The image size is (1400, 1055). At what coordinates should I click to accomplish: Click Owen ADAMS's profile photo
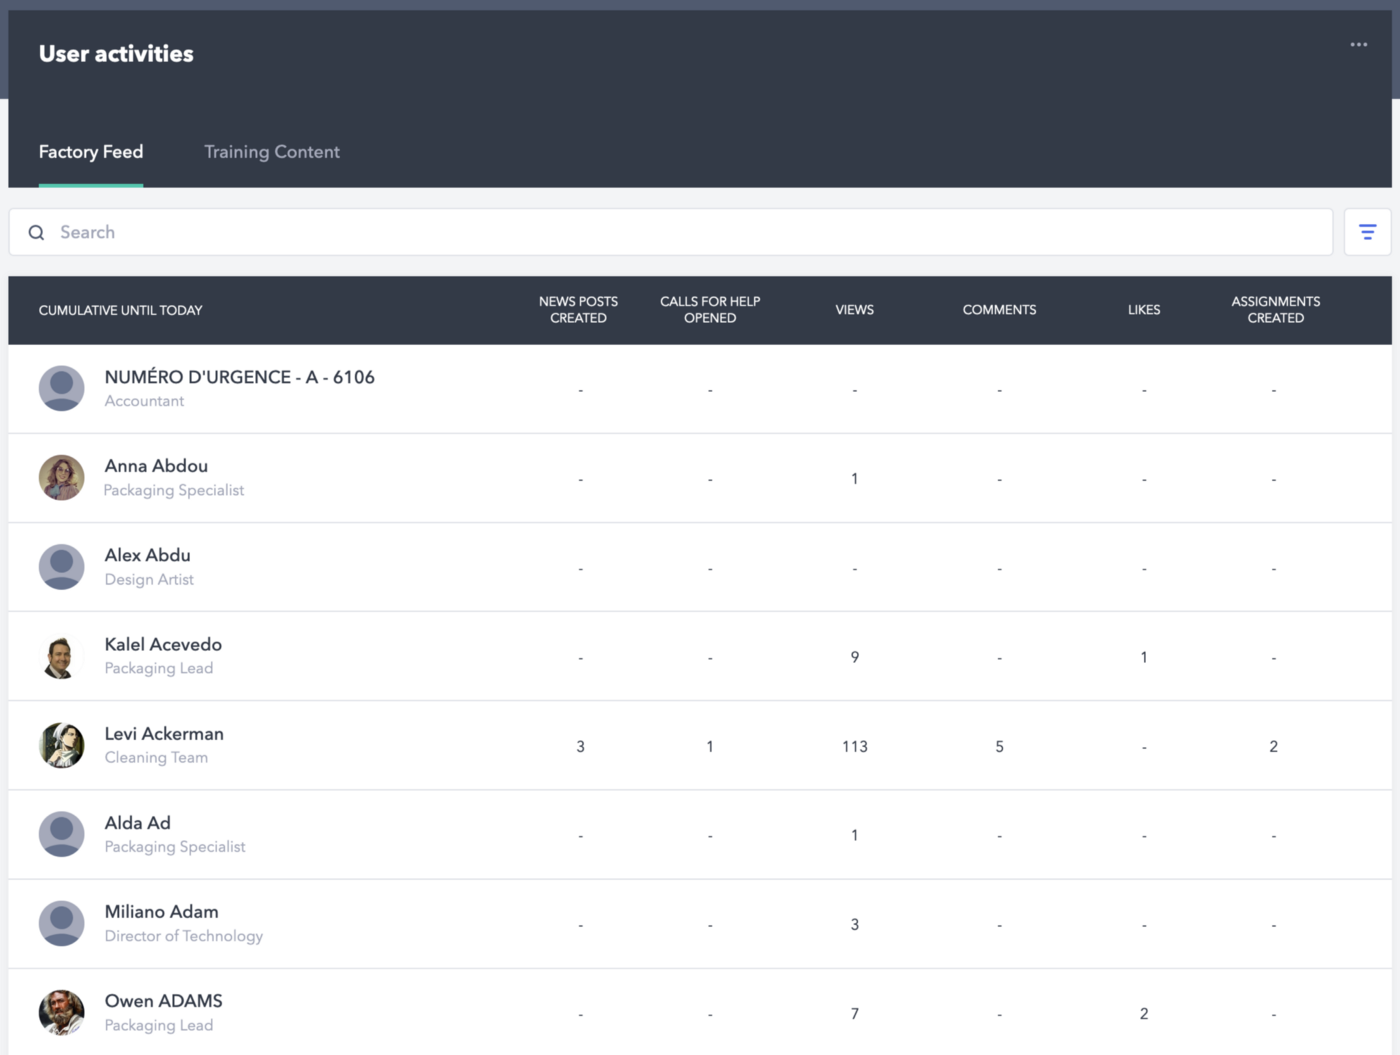tap(62, 1013)
